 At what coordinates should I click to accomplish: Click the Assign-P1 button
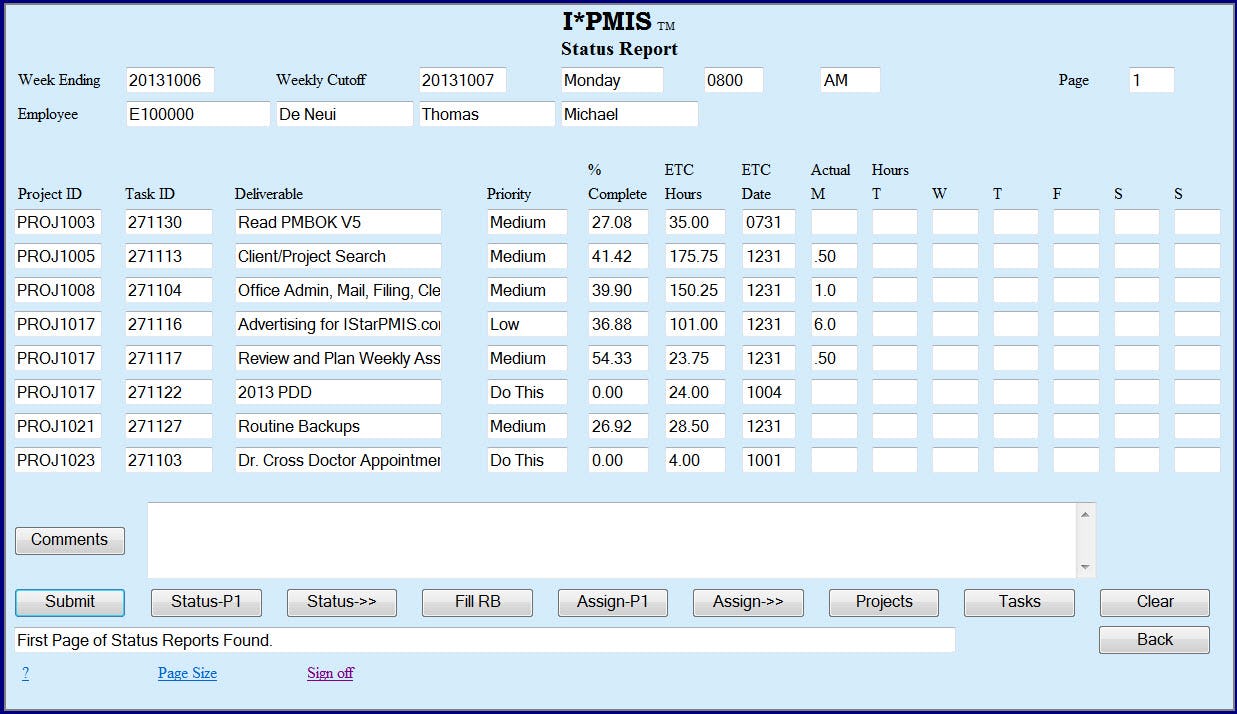[612, 602]
